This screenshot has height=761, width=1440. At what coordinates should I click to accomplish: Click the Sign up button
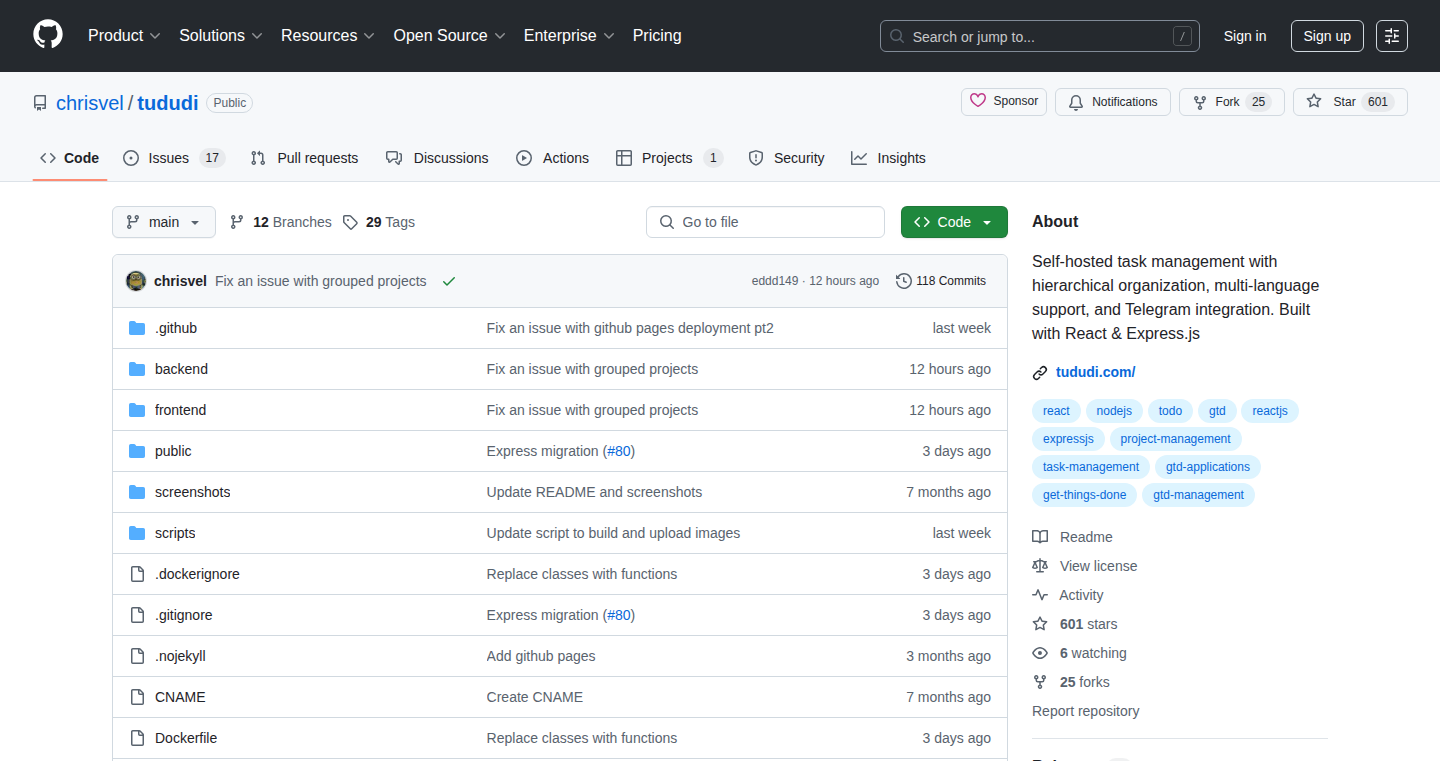(1327, 36)
